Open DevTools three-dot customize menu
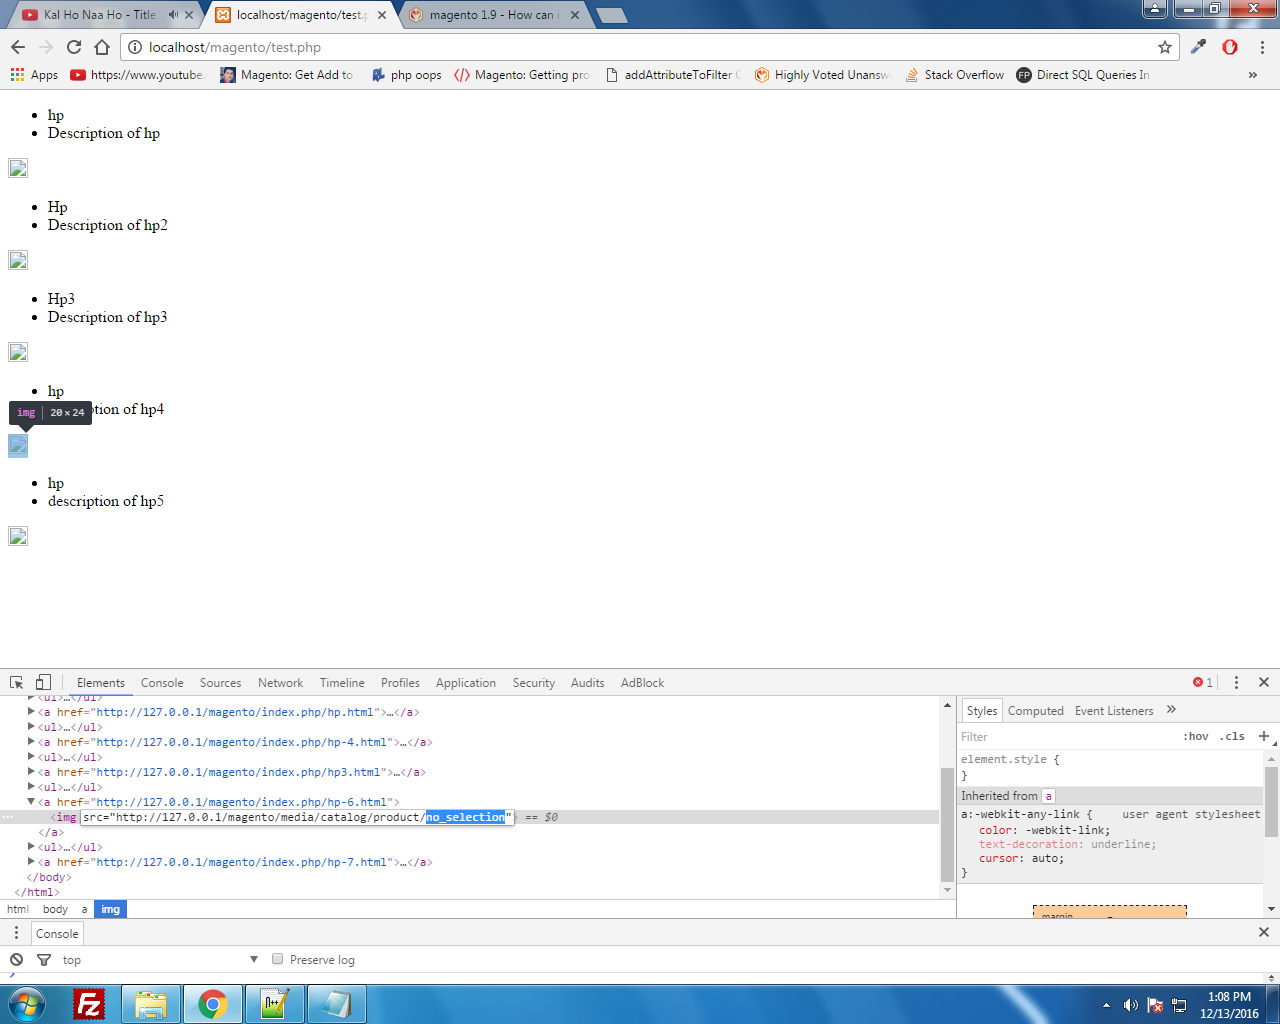1280x1024 pixels. (1236, 682)
